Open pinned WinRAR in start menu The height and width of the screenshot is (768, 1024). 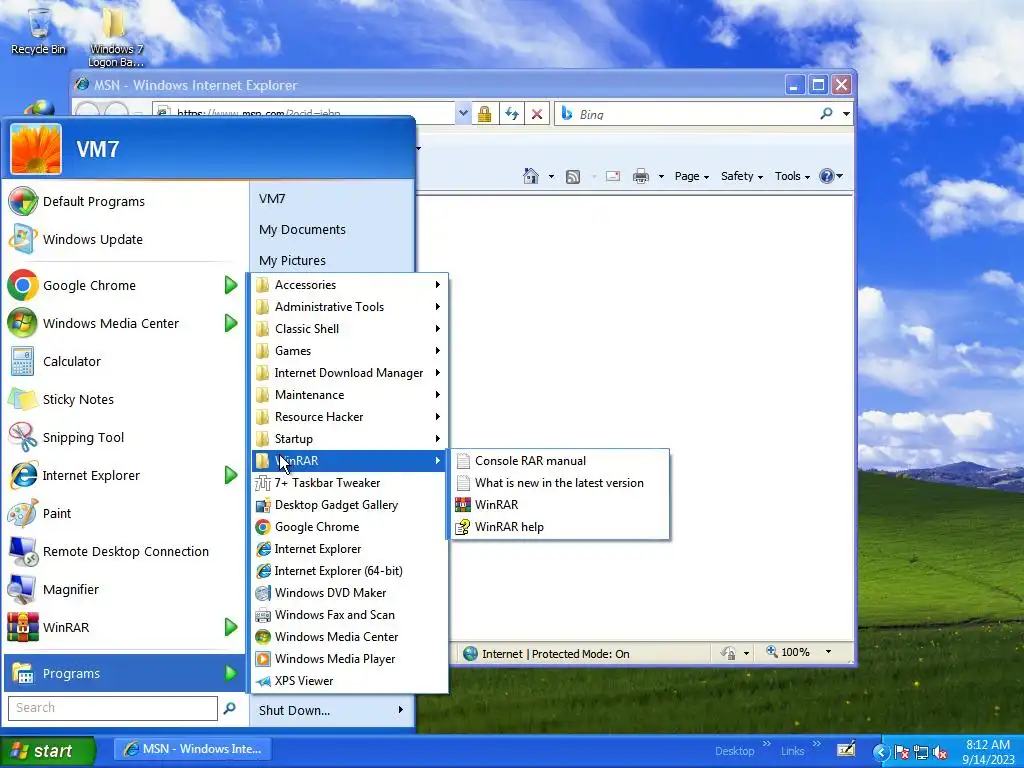coord(124,628)
